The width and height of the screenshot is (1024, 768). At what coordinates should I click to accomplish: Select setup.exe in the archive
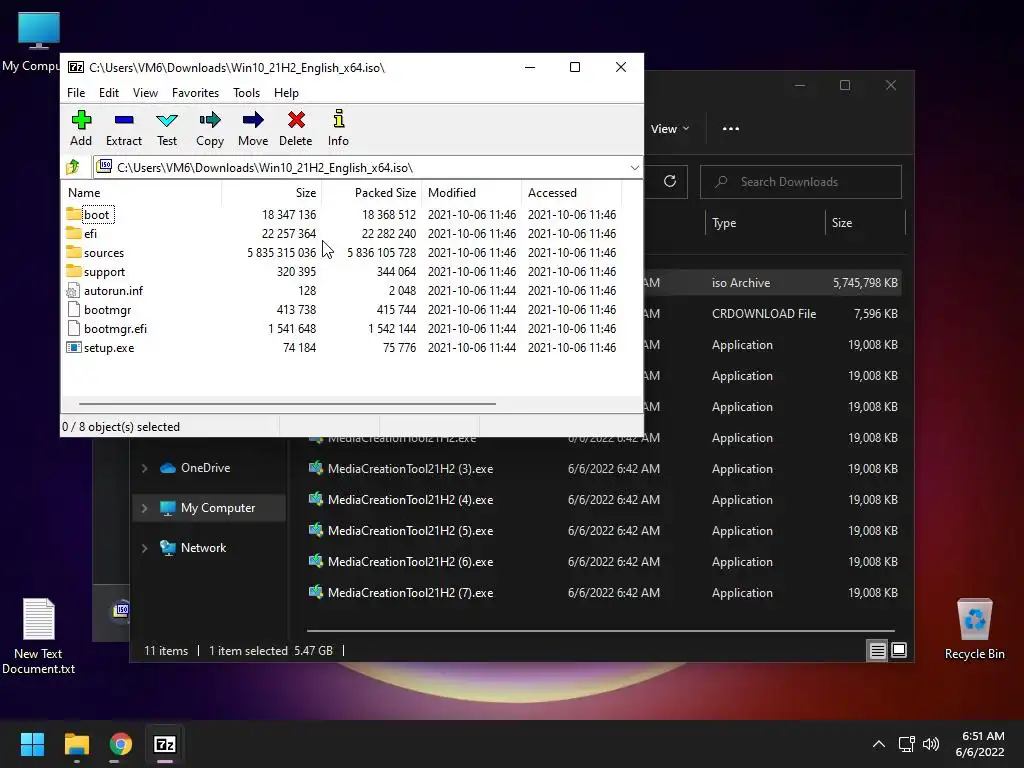pyautogui.click(x=101, y=347)
